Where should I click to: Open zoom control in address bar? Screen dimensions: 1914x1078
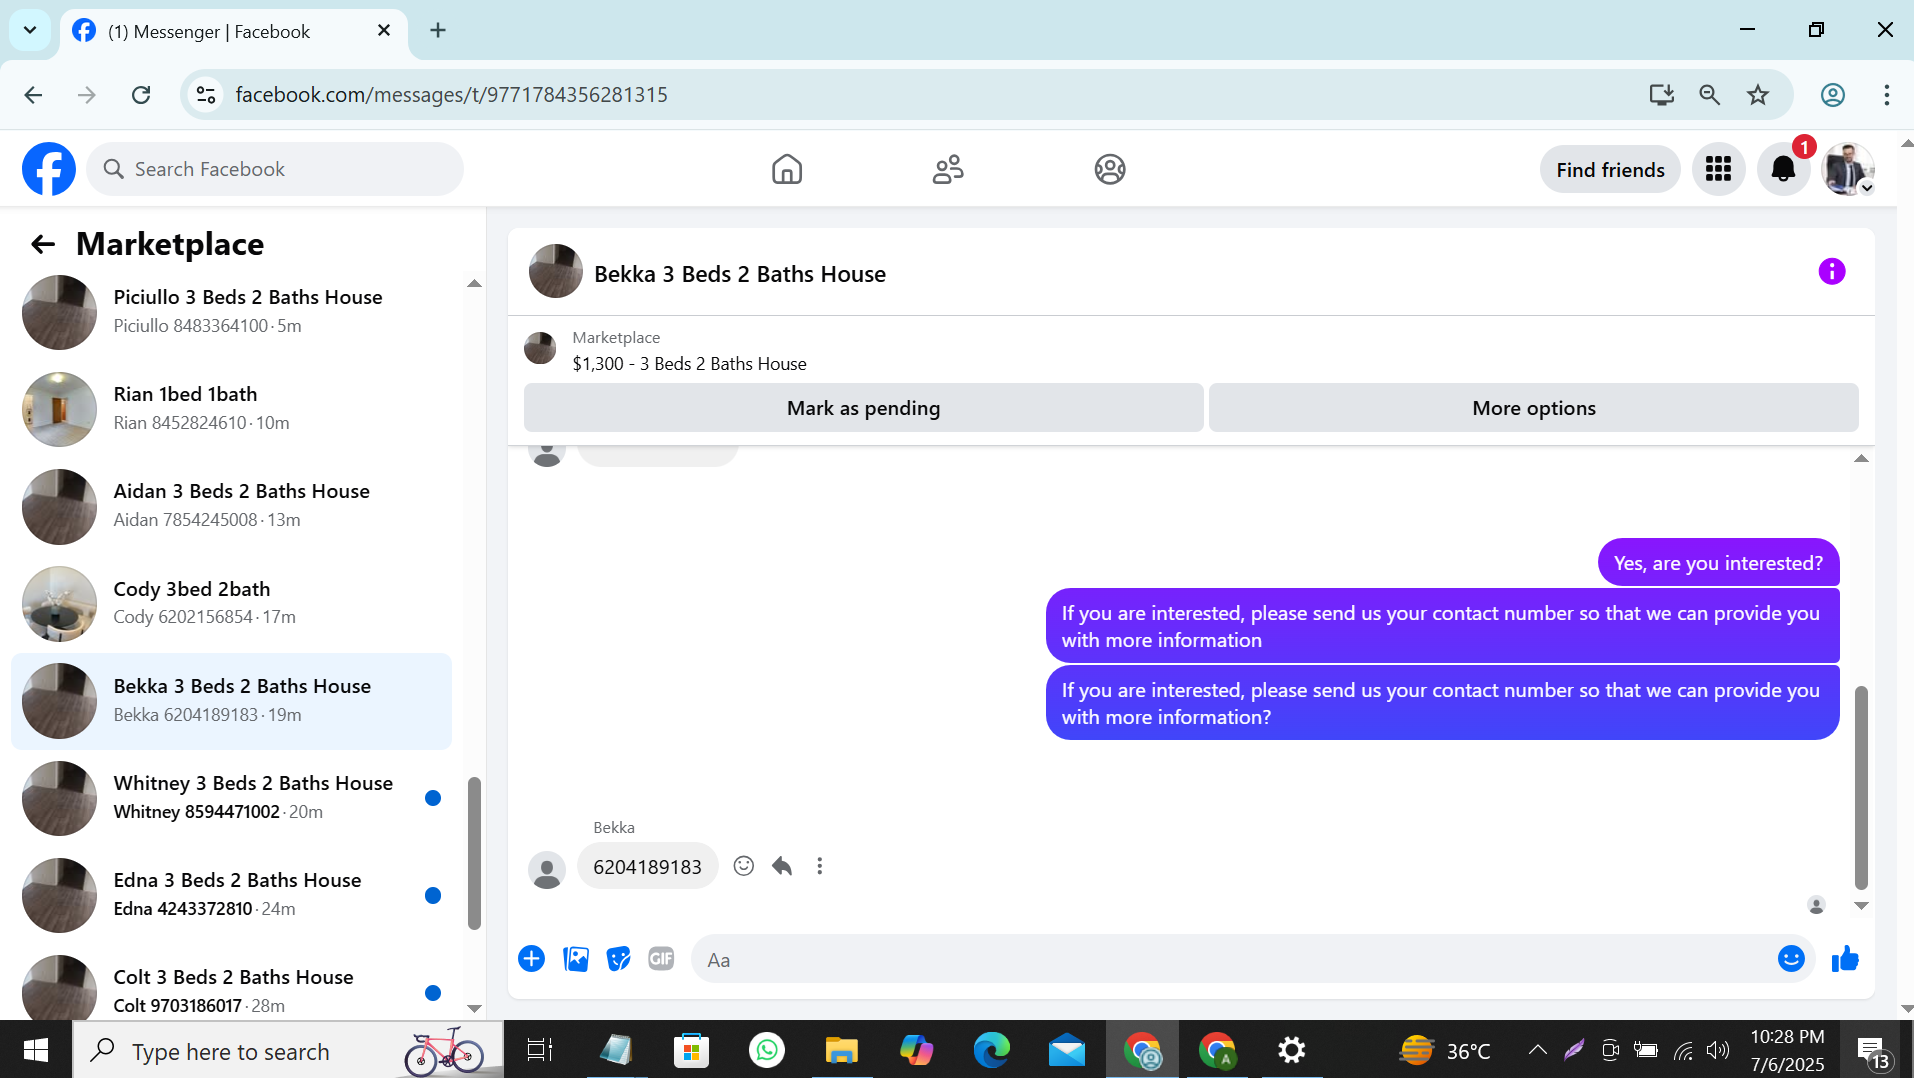coord(1710,95)
